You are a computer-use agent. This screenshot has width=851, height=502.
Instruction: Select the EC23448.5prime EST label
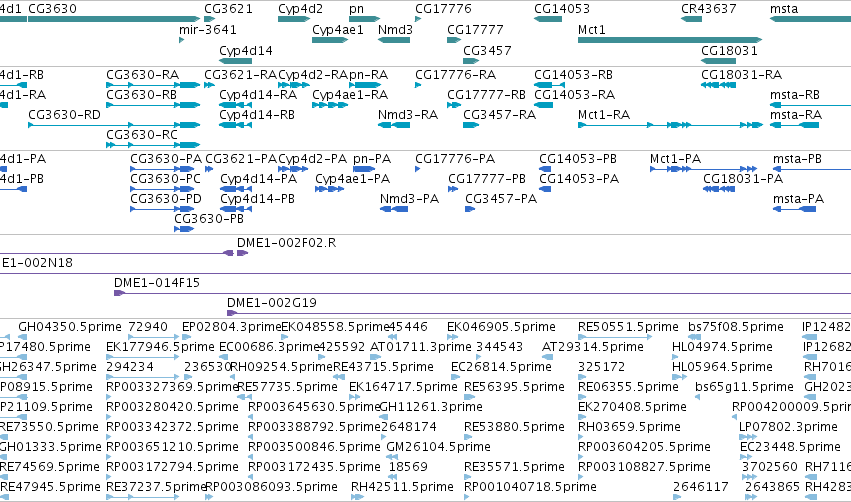791,447
